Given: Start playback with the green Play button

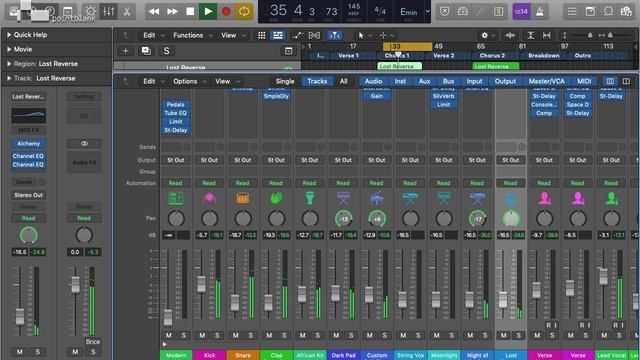Looking at the screenshot, I should click(208, 11).
